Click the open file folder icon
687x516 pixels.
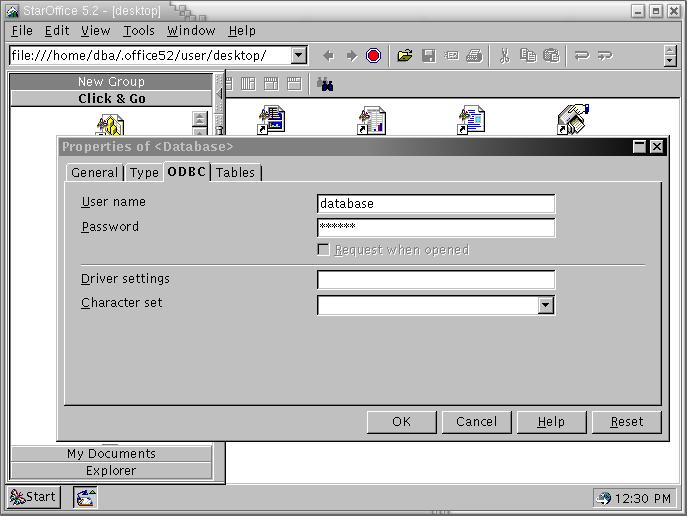point(405,56)
